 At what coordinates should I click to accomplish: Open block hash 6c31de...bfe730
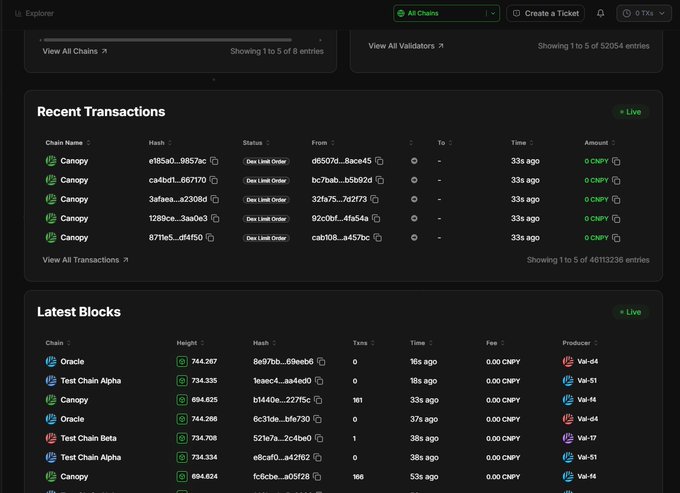pyautogui.click(x=281, y=419)
